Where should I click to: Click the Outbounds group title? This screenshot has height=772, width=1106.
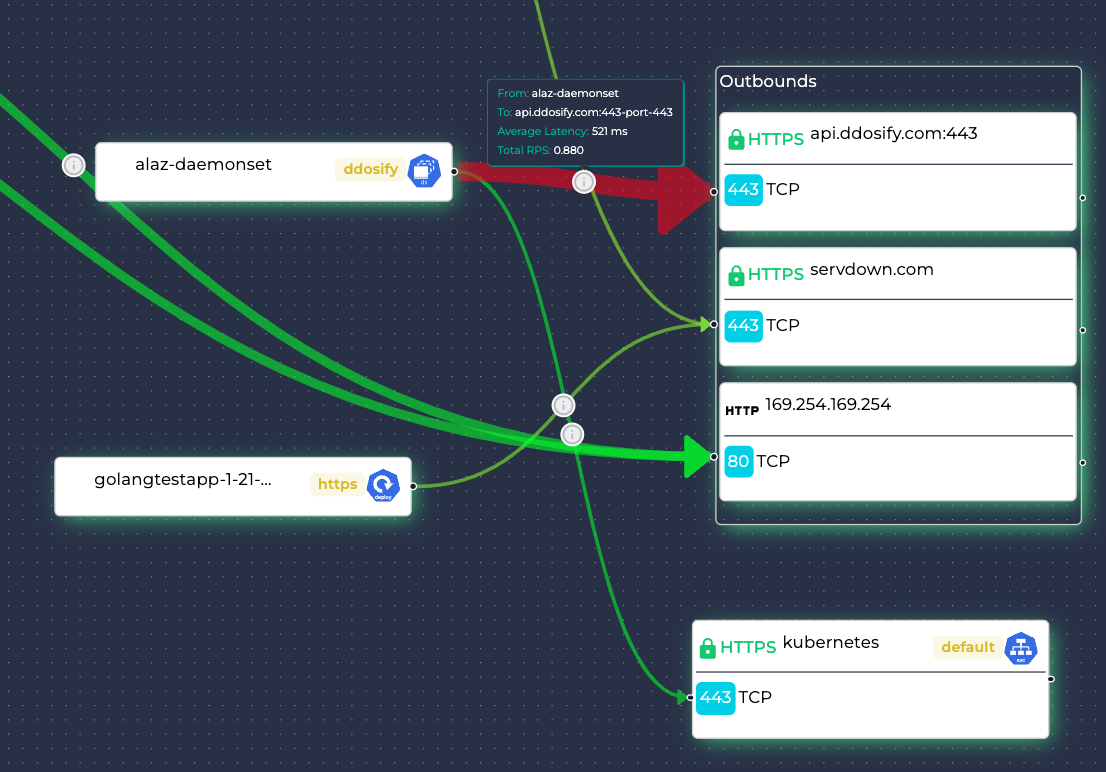pyautogui.click(x=768, y=81)
